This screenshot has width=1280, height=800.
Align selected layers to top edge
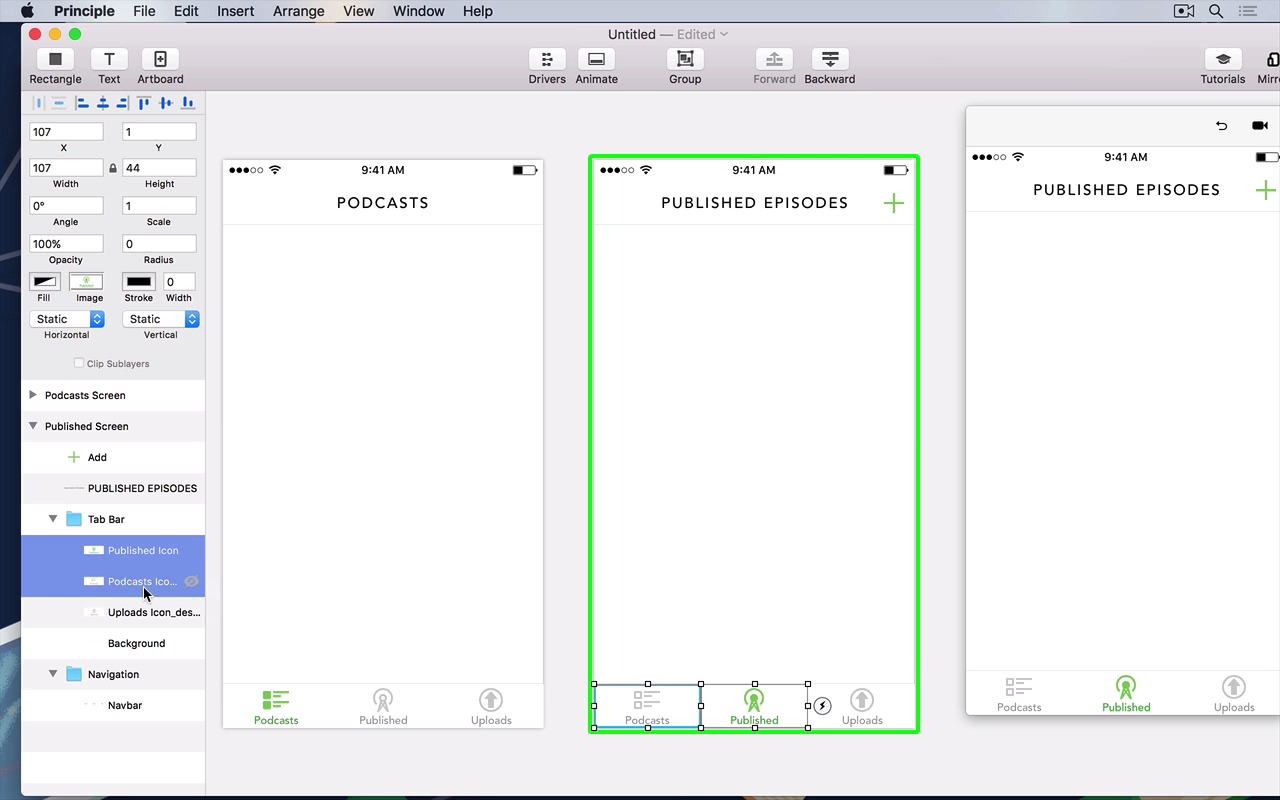click(145, 103)
